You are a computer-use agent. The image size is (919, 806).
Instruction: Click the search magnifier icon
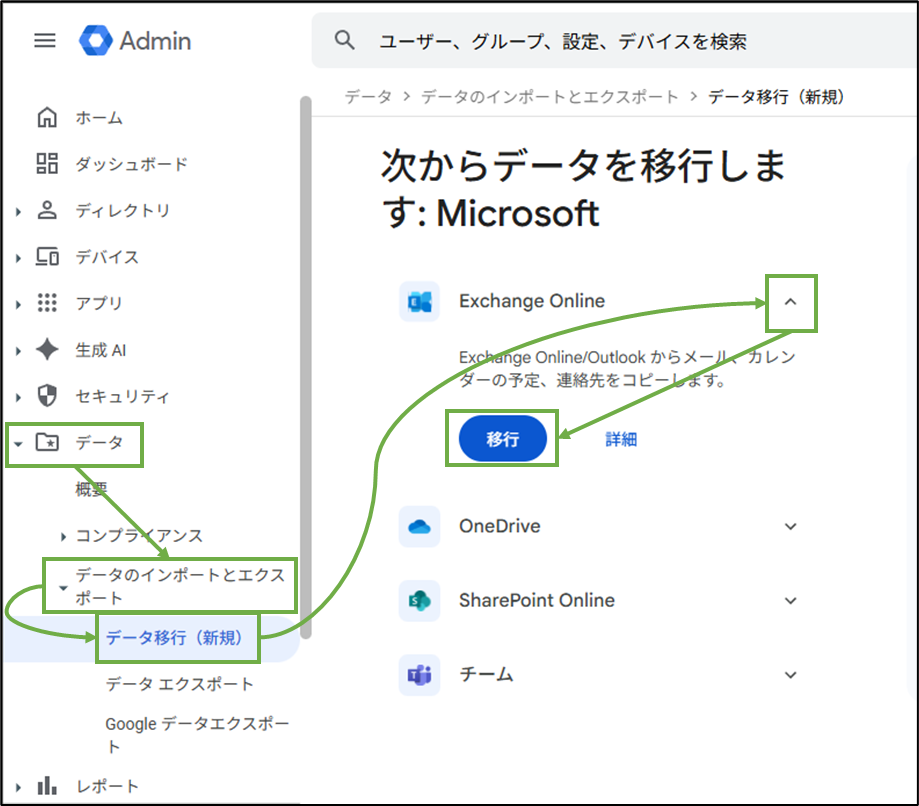pos(345,40)
